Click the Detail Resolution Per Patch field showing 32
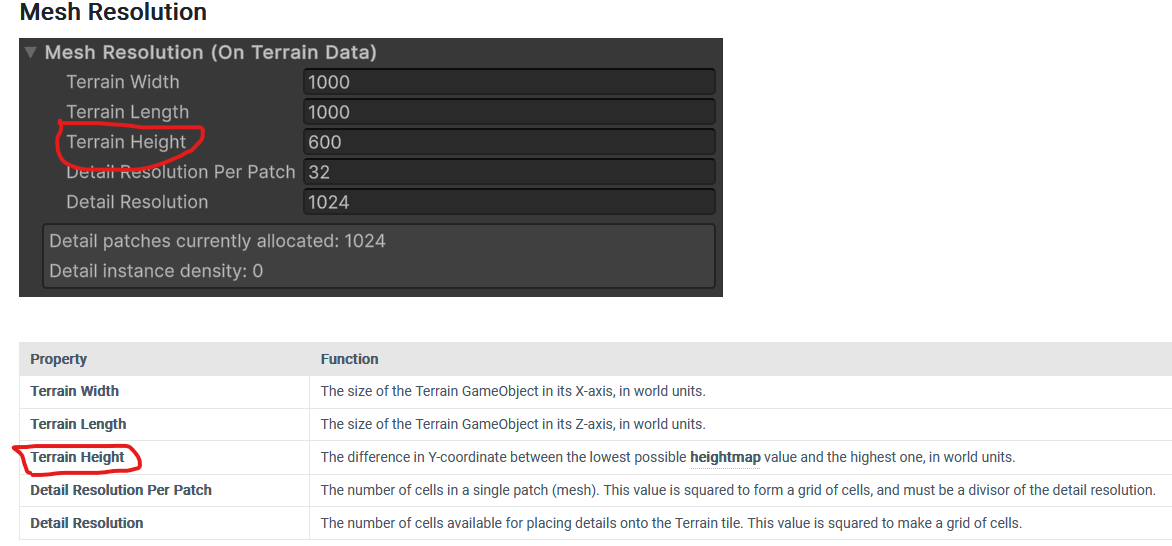 (509, 172)
